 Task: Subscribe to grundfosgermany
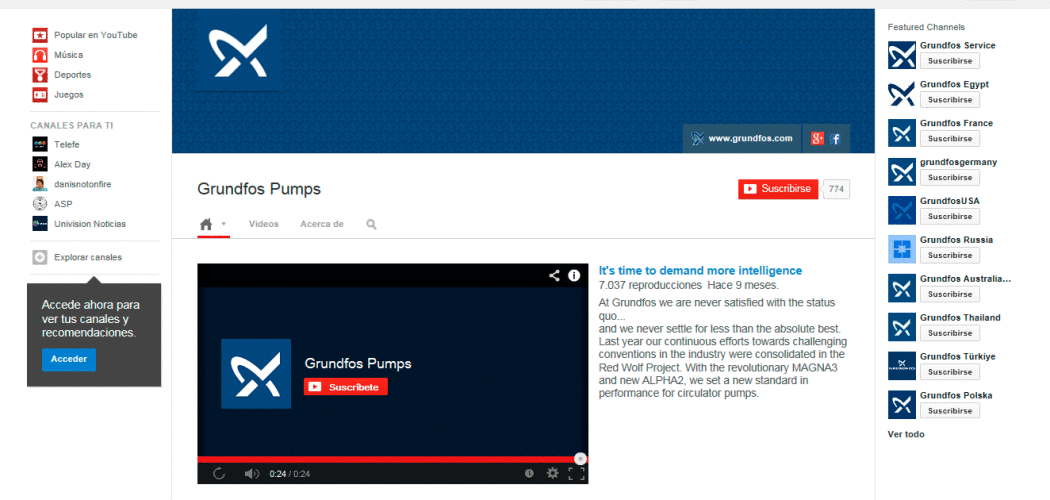coord(950,177)
